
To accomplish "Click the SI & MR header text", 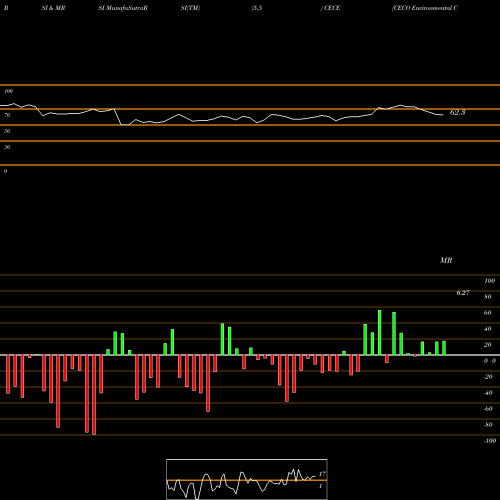I will click(x=53, y=8).
